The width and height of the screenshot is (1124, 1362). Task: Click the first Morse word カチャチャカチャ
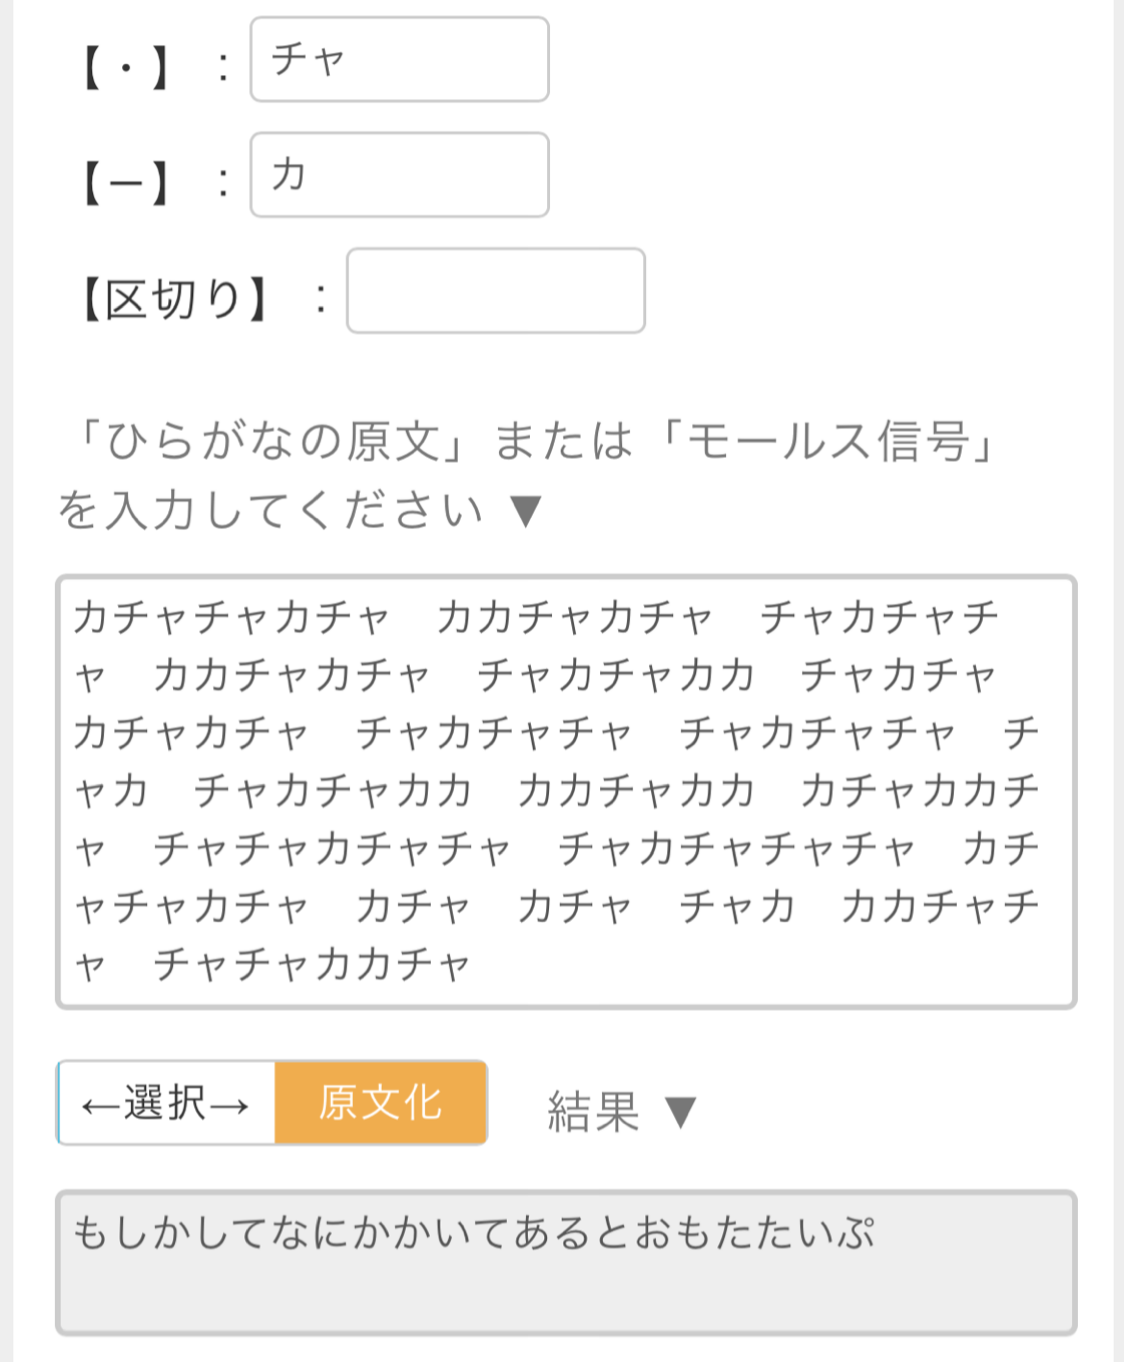coord(232,618)
